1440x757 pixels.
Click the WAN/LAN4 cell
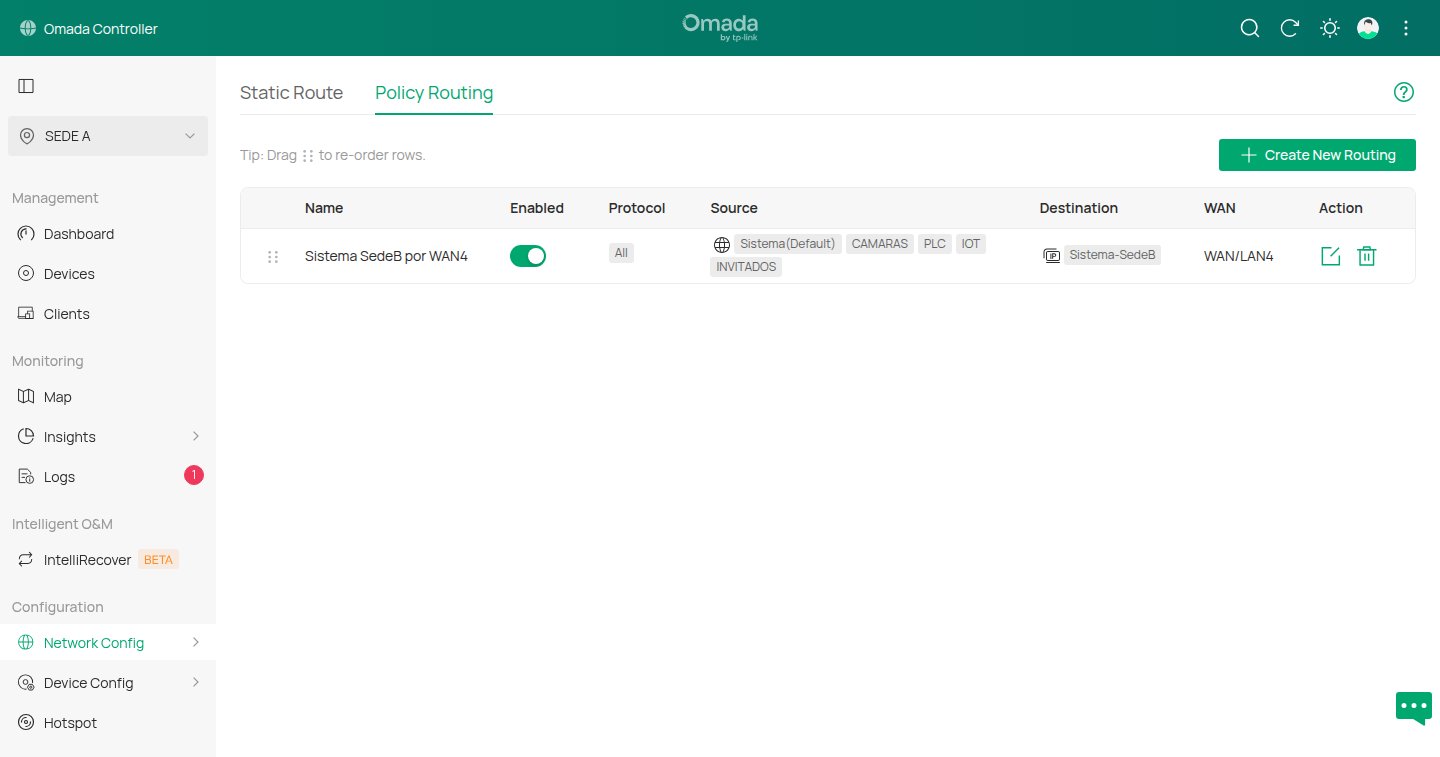click(x=1239, y=256)
